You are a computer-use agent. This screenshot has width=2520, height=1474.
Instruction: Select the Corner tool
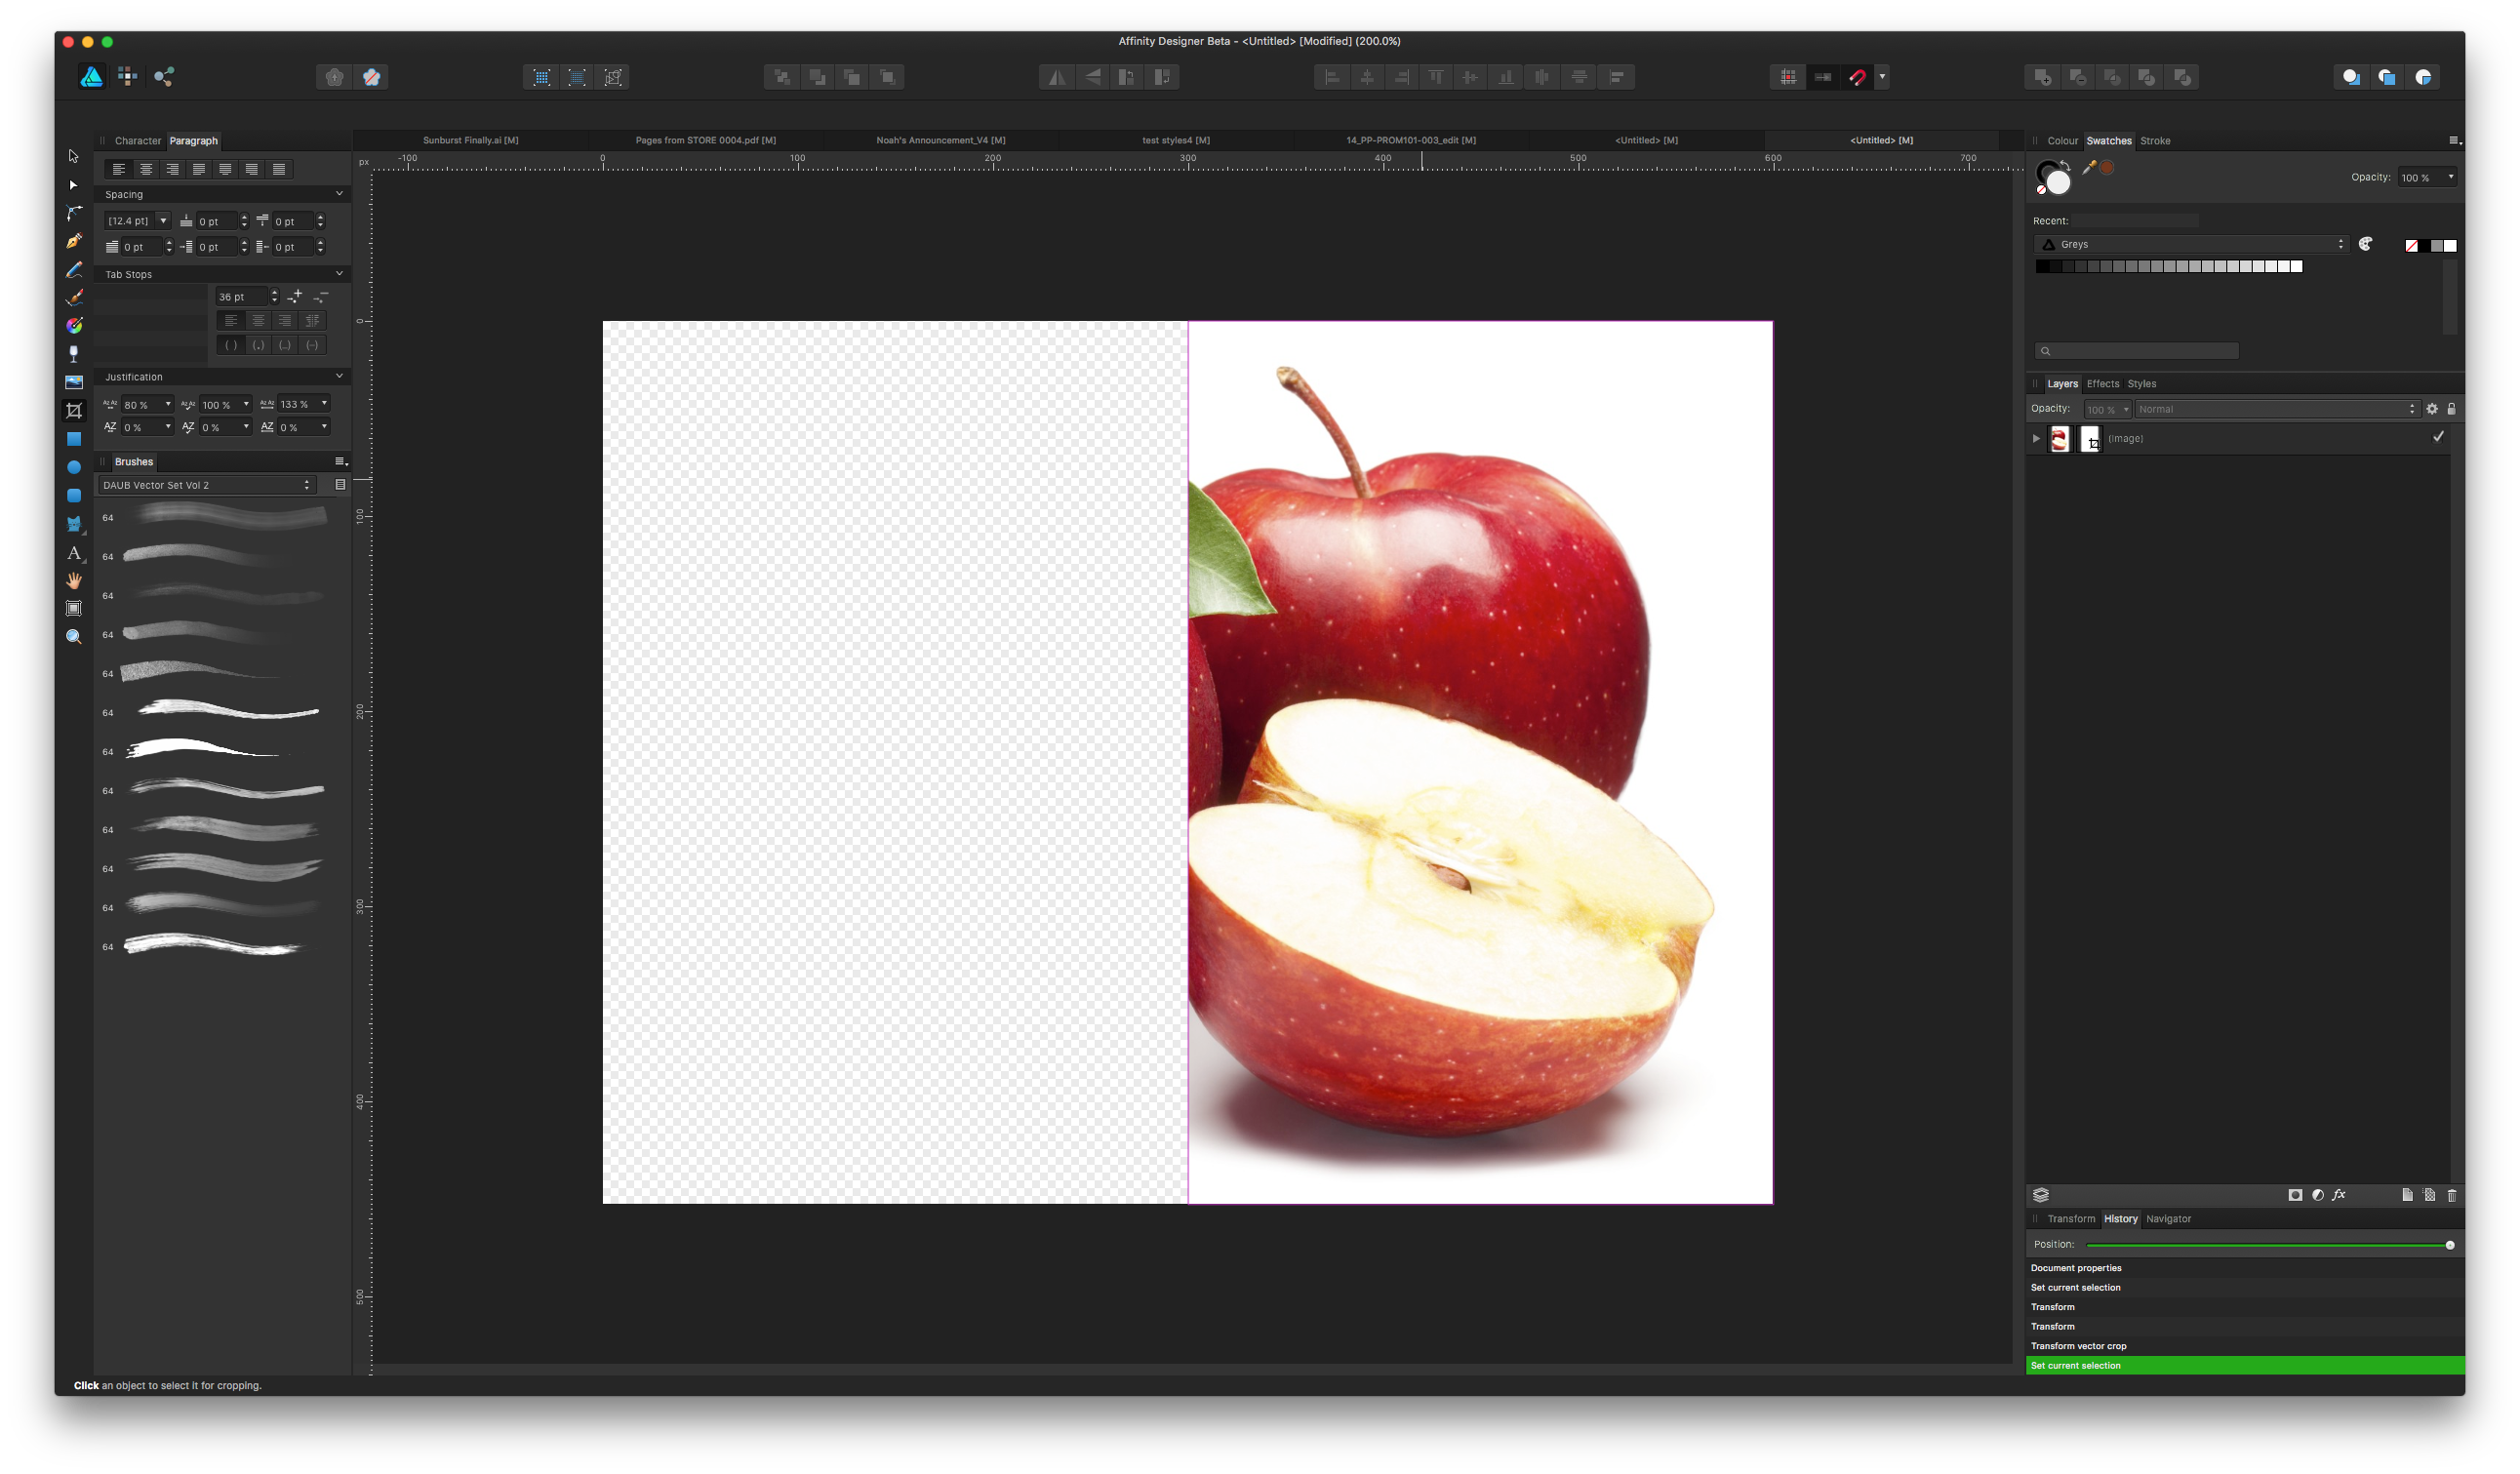(x=73, y=213)
